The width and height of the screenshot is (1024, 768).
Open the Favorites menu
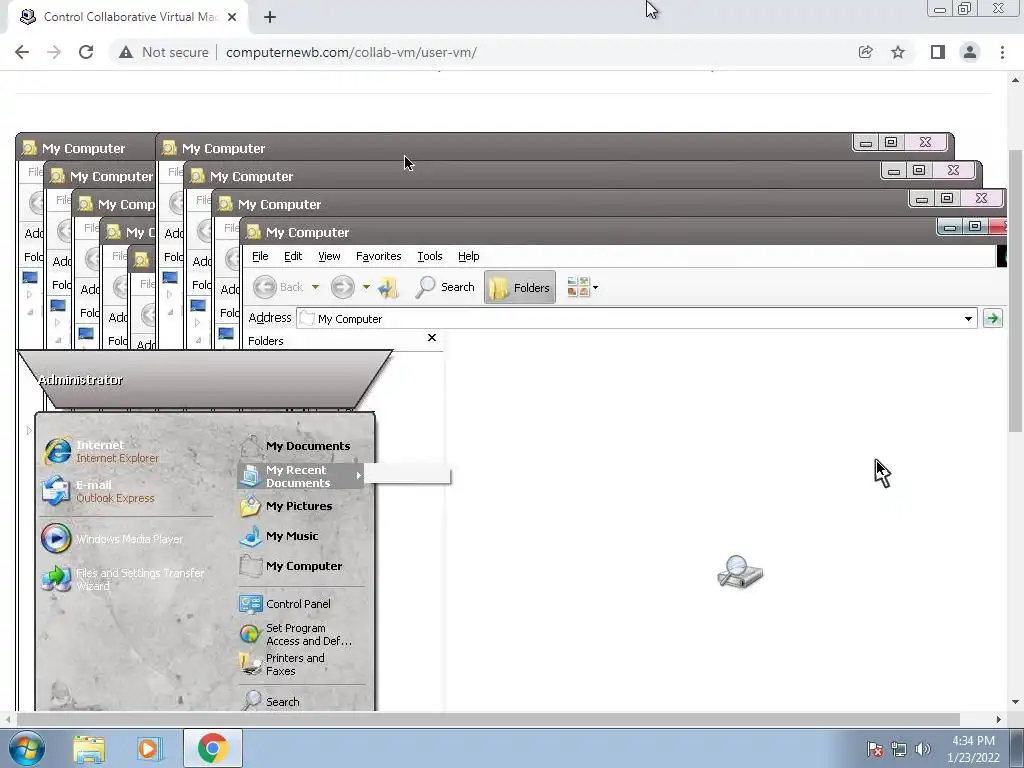(x=378, y=256)
